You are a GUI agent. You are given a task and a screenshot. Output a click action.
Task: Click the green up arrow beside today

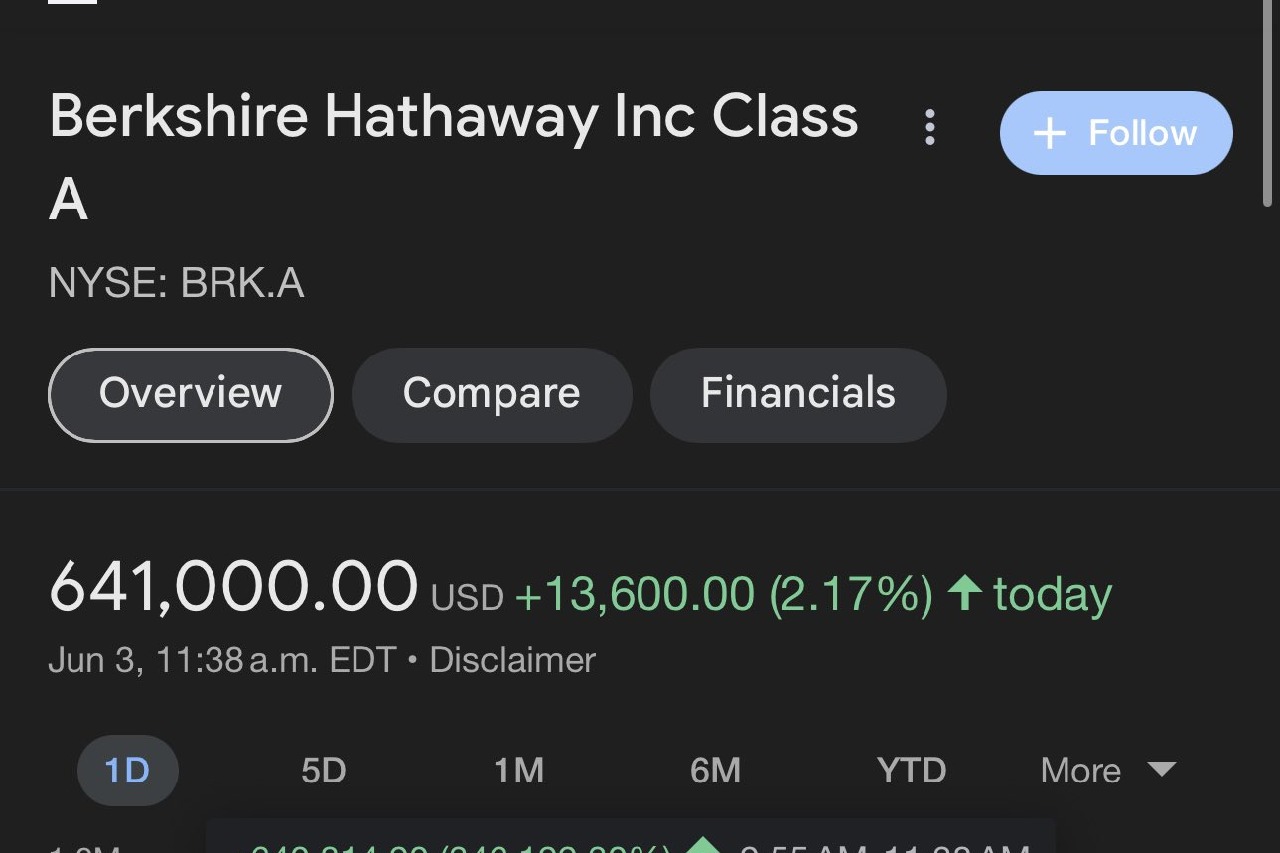(964, 592)
